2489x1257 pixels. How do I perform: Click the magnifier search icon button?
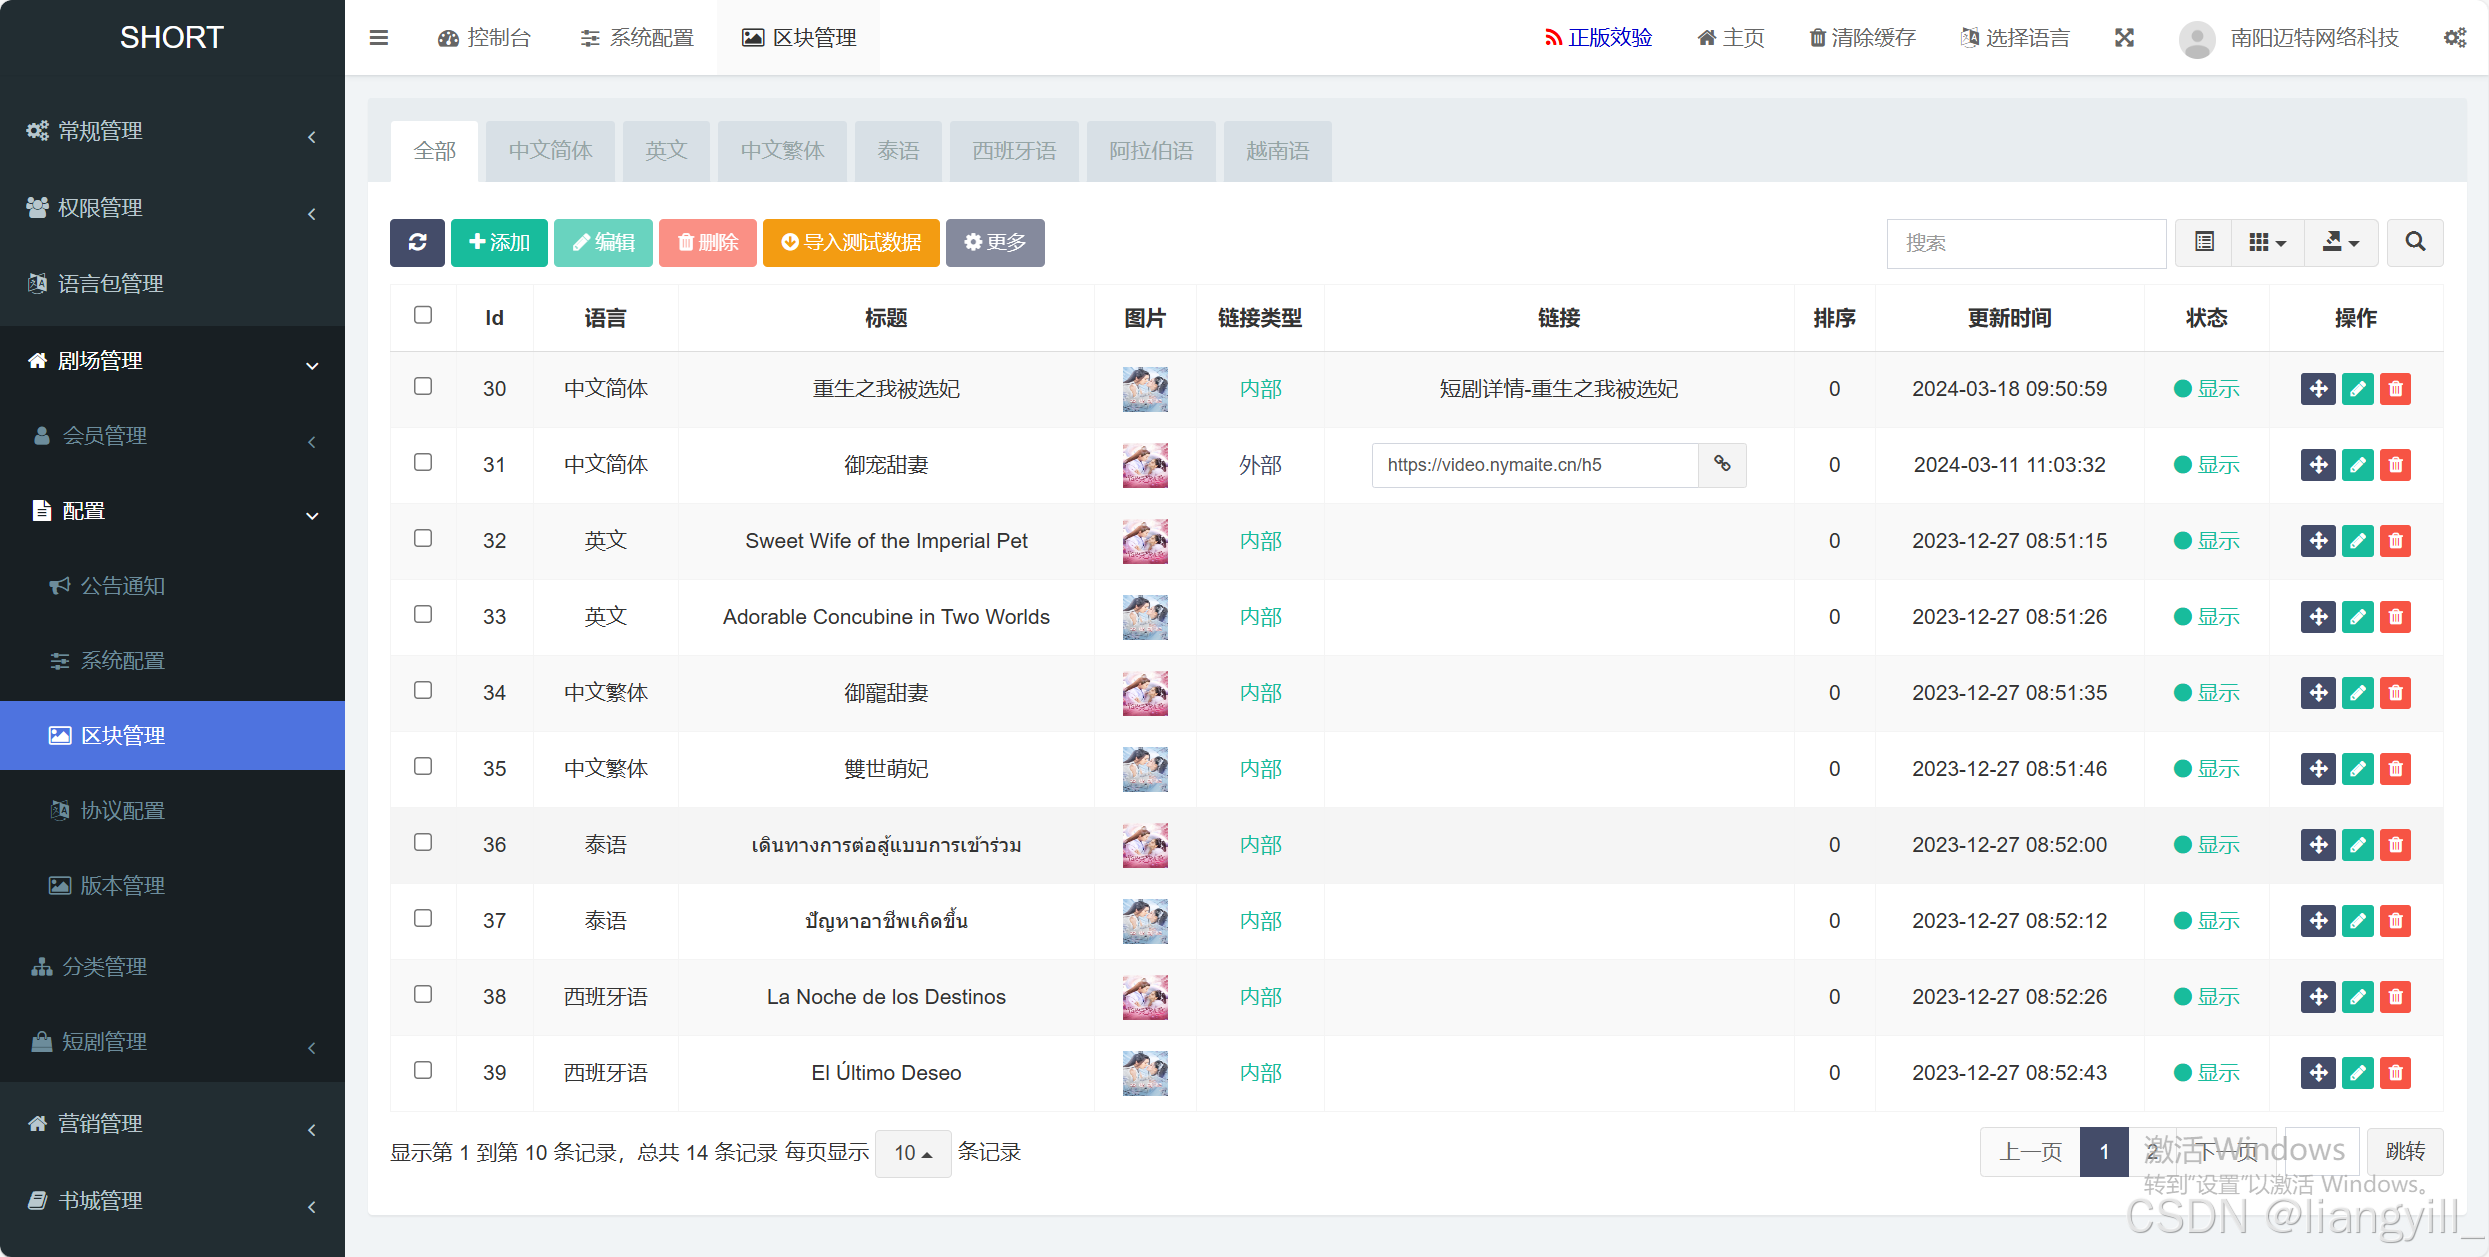point(2415,242)
